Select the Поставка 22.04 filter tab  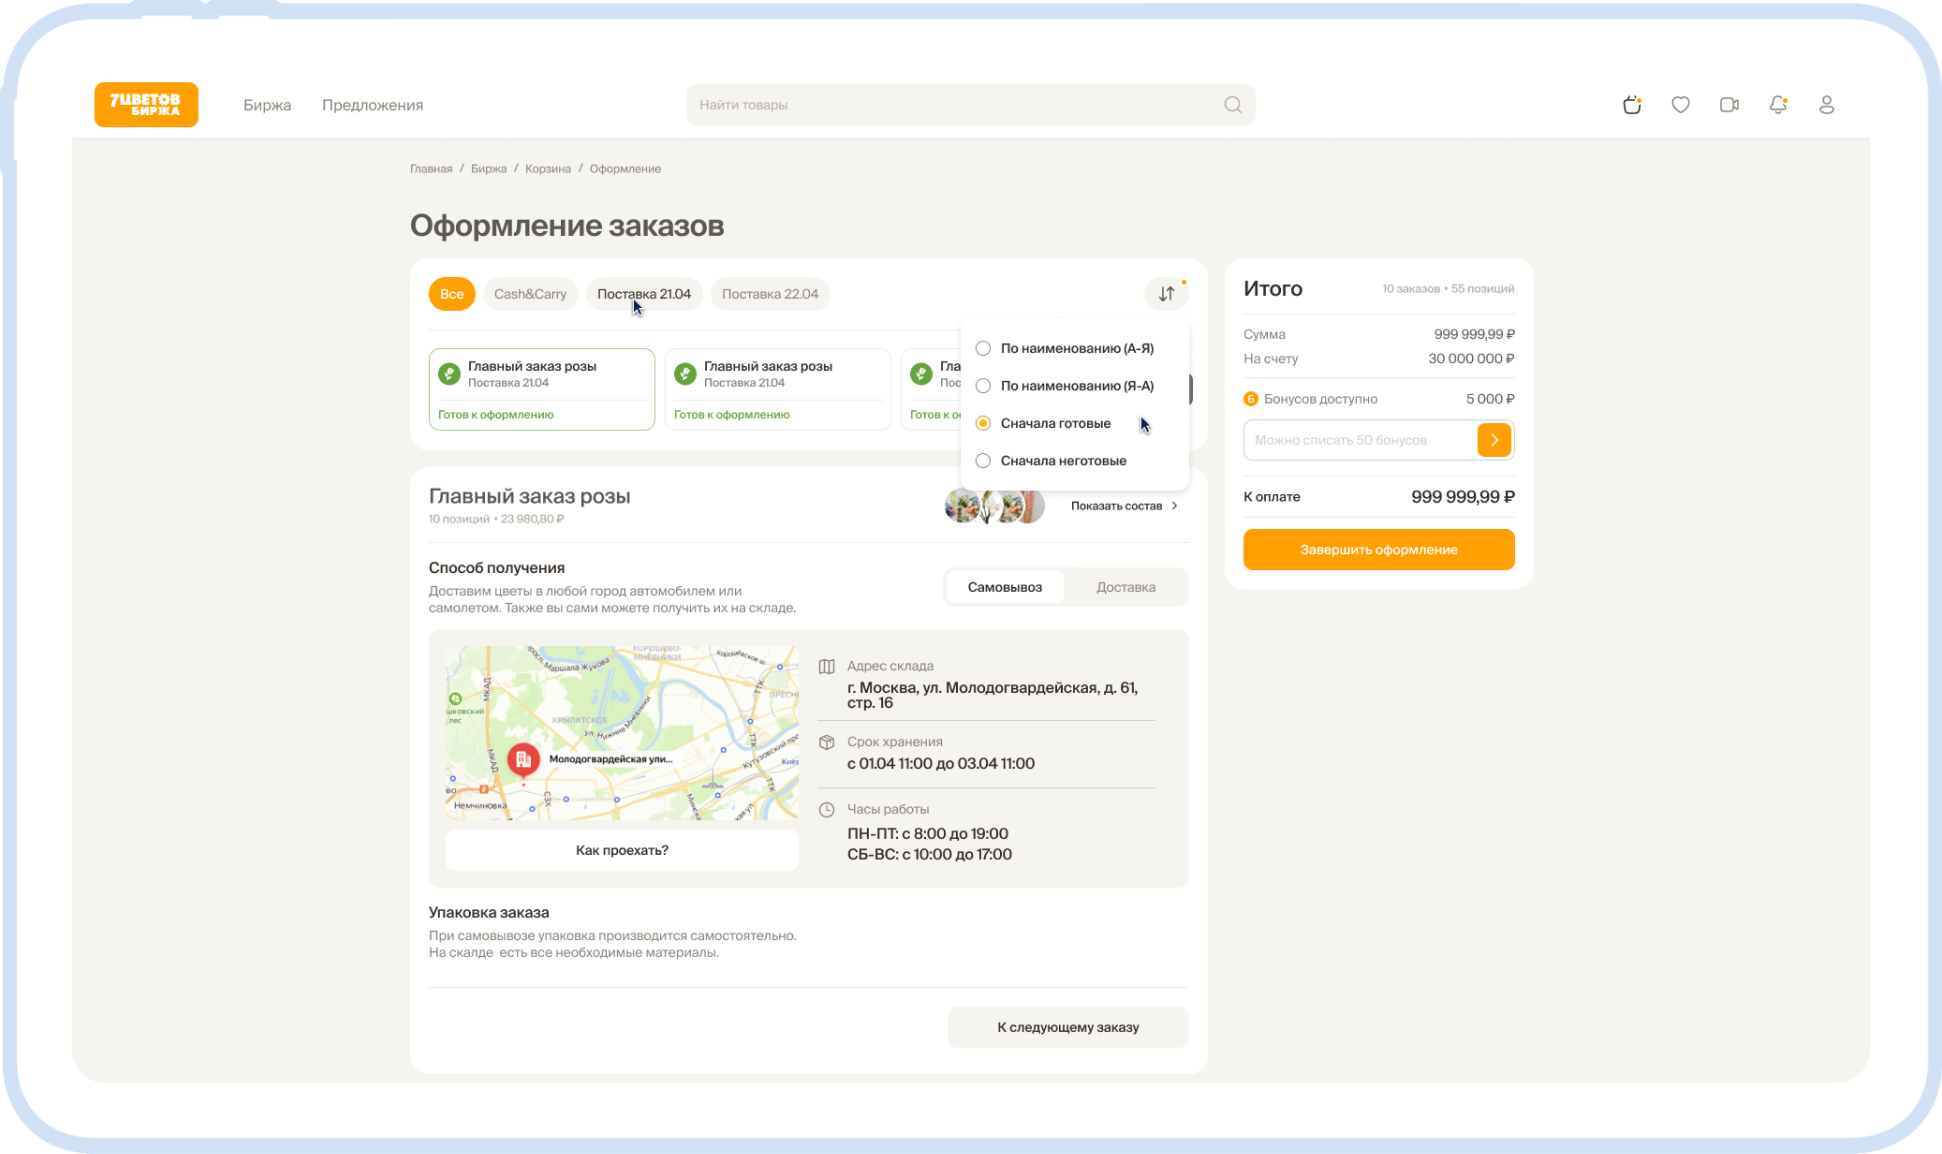pos(770,294)
